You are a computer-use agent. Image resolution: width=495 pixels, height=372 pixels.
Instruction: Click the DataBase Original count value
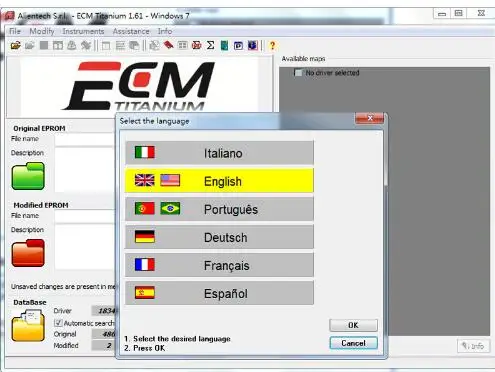pyautogui.click(x=104, y=334)
